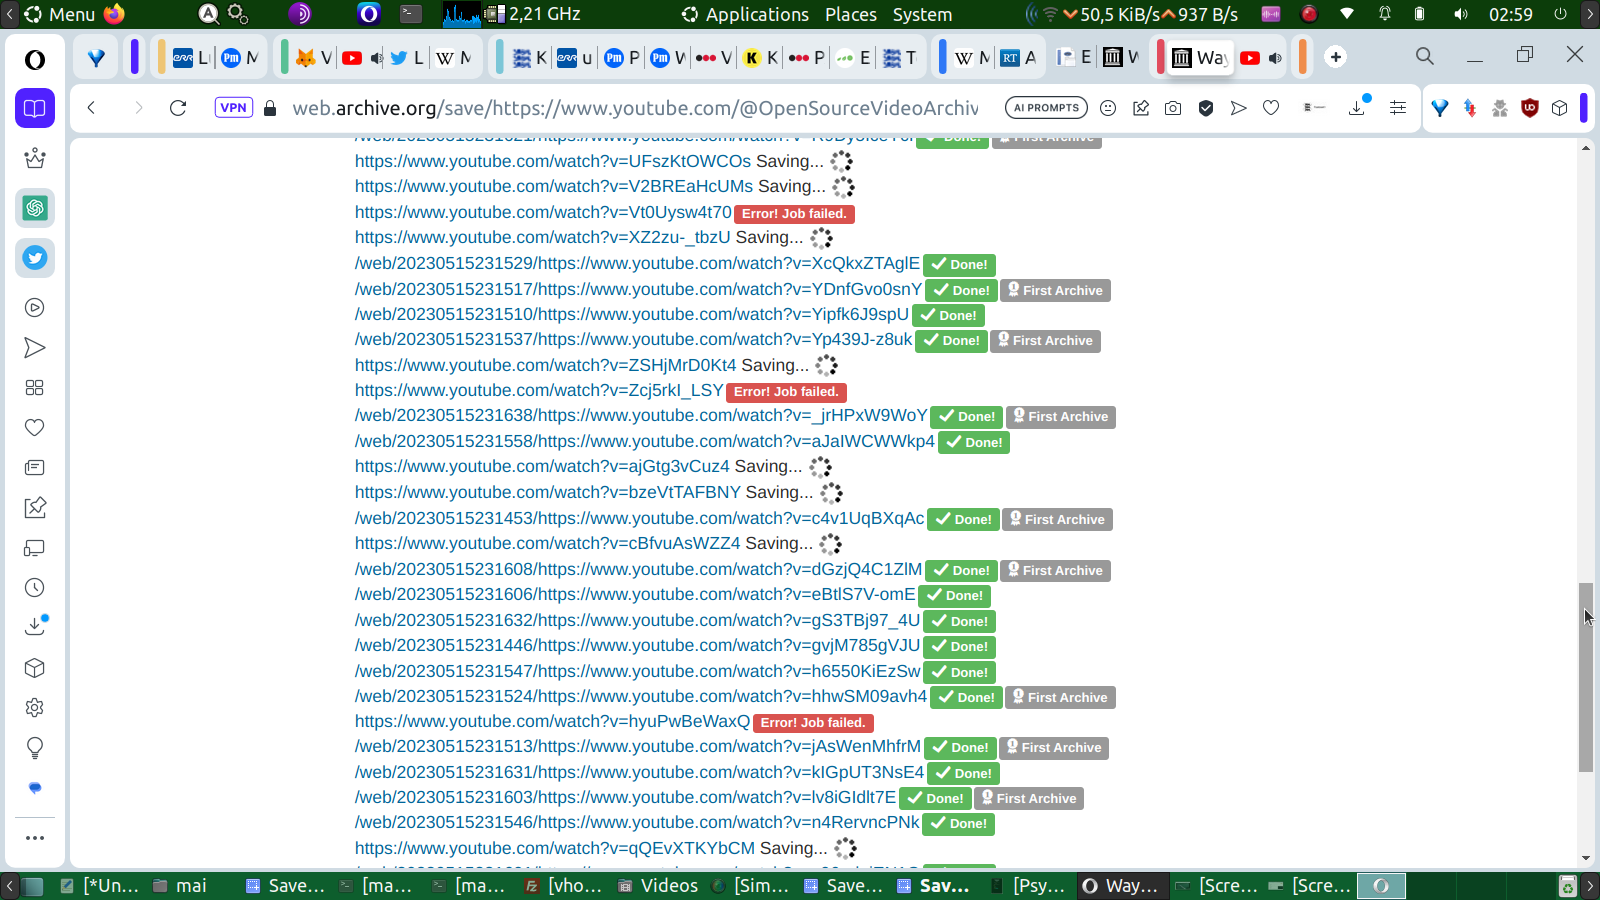Open the History clock icon in sidebar
The width and height of the screenshot is (1600, 900).
[35, 588]
